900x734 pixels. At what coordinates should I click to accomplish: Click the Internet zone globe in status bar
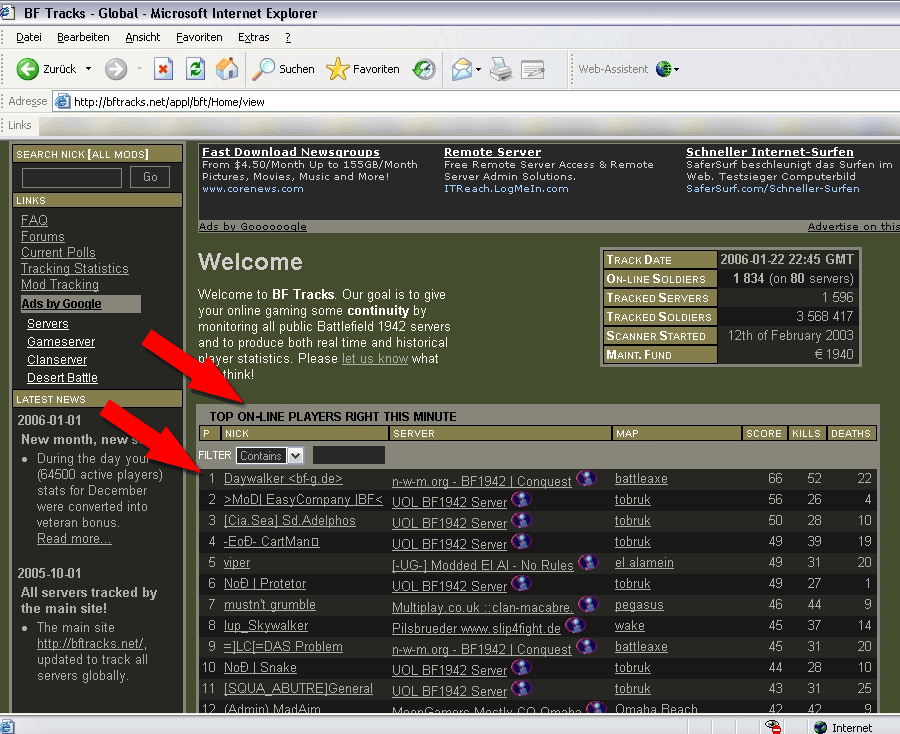[820, 727]
